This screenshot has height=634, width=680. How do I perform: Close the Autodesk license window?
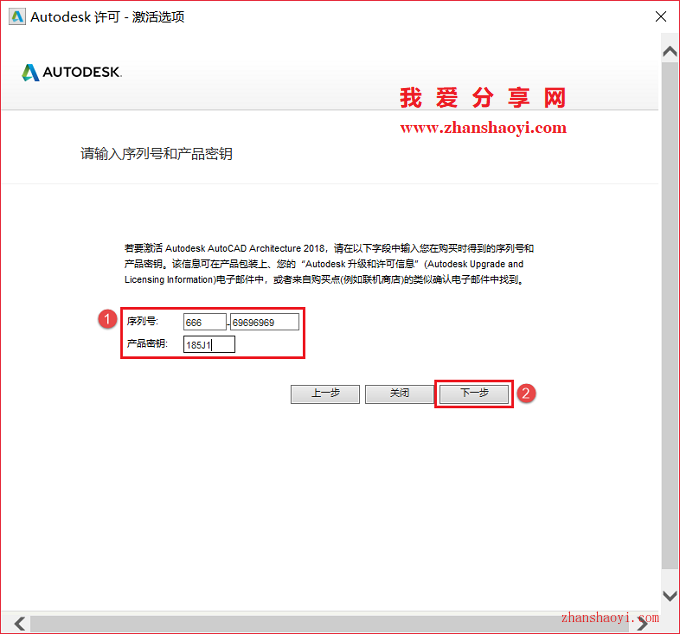pyautogui.click(x=660, y=16)
